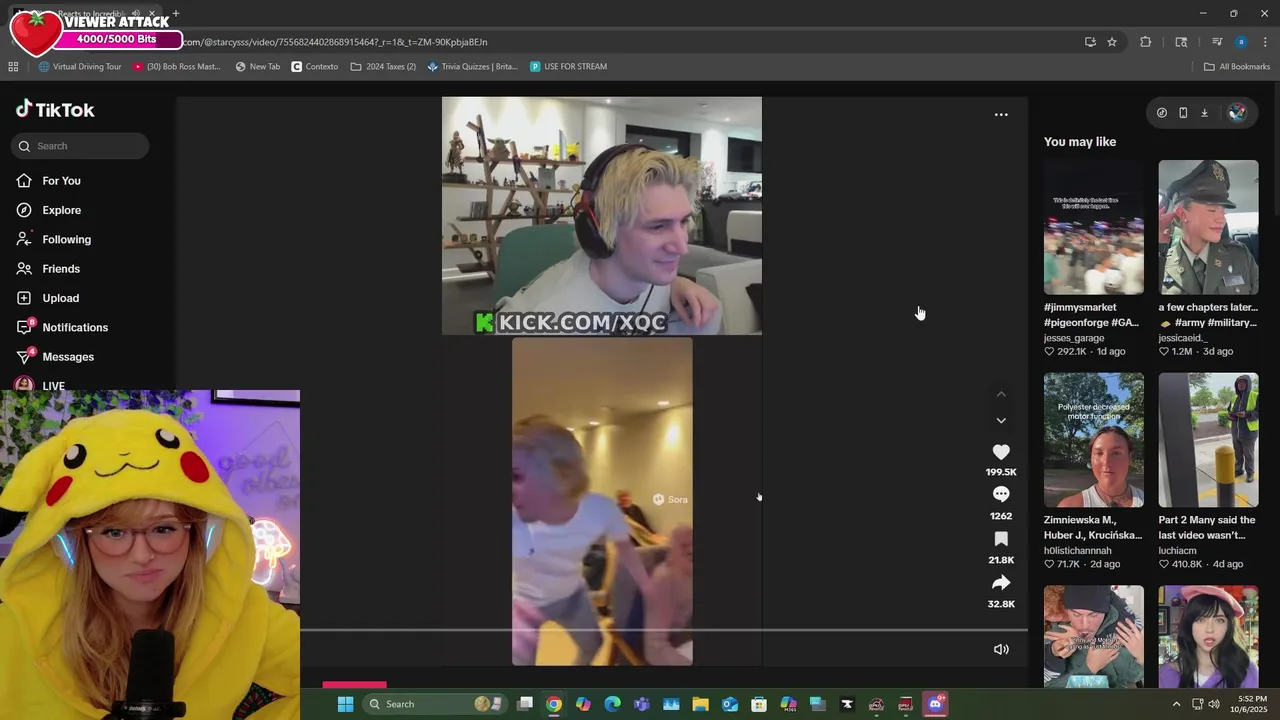This screenshot has height=720, width=1280.
Task: Open Discord from taskbar
Action: [x=935, y=704]
